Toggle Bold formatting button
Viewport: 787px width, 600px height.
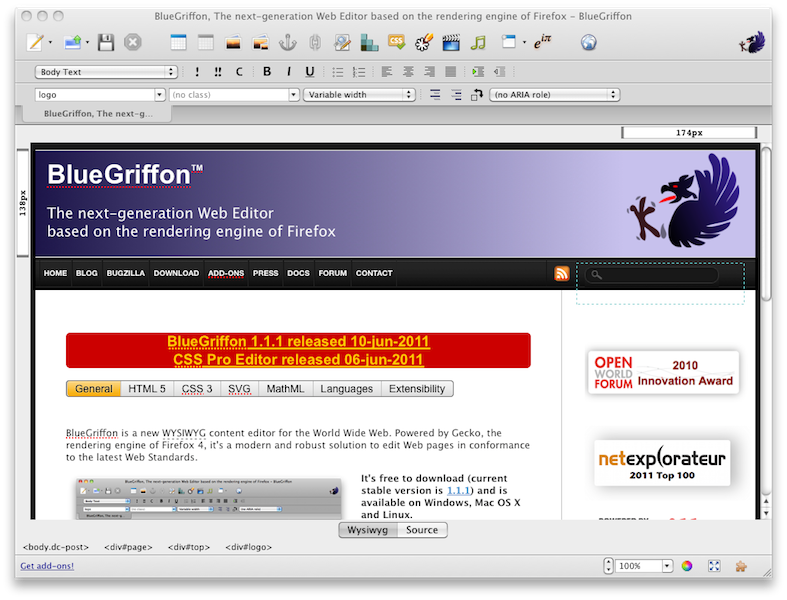tap(267, 72)
